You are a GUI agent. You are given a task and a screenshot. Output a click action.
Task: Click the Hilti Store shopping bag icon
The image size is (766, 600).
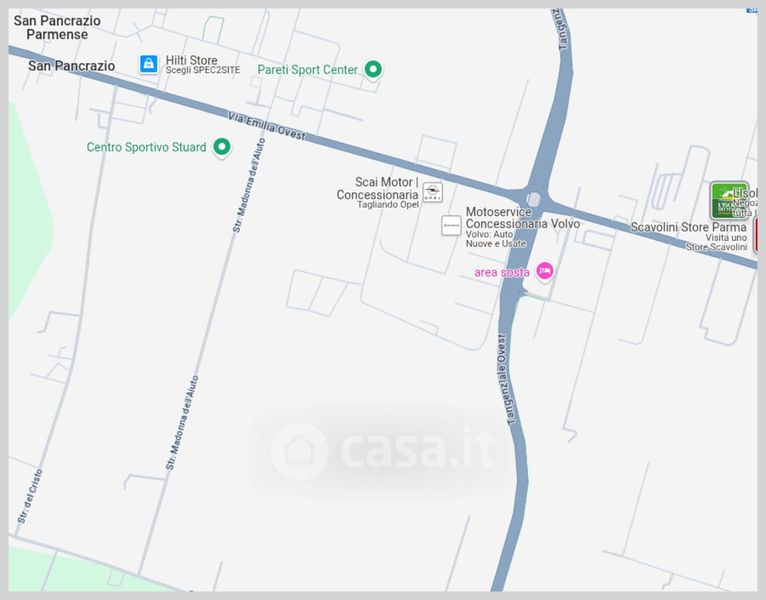pos(149,64)
